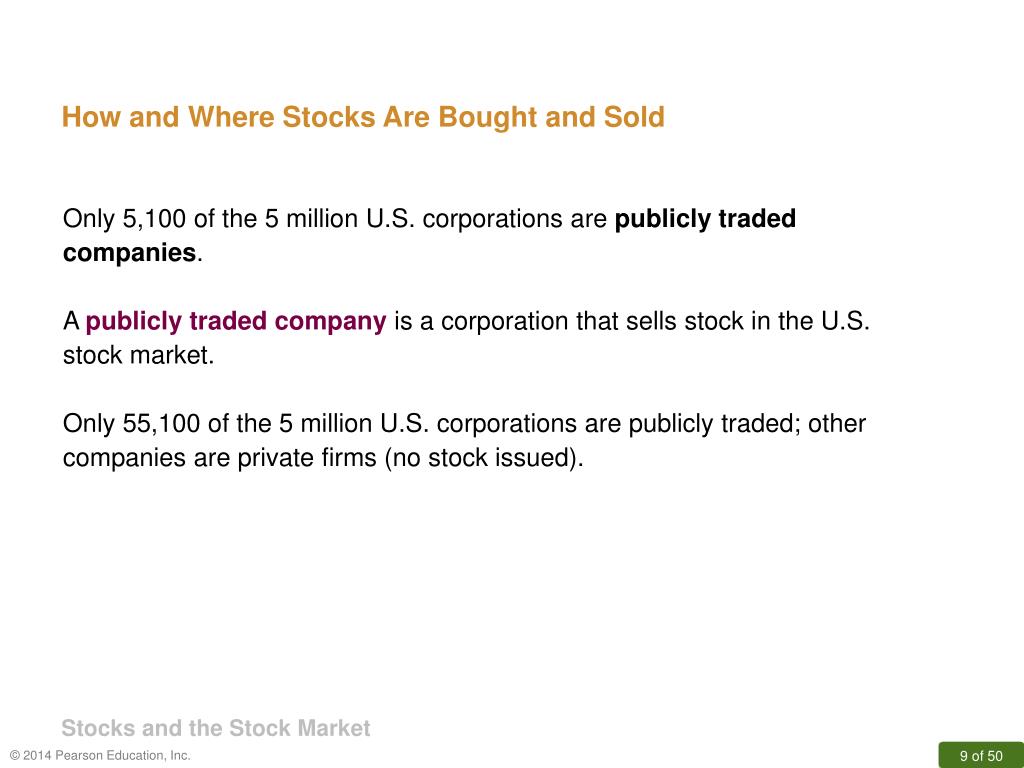Screen dimensions: 1024x768
Task: Click the Pearson Education copyright notice
Action: (101, 756)
